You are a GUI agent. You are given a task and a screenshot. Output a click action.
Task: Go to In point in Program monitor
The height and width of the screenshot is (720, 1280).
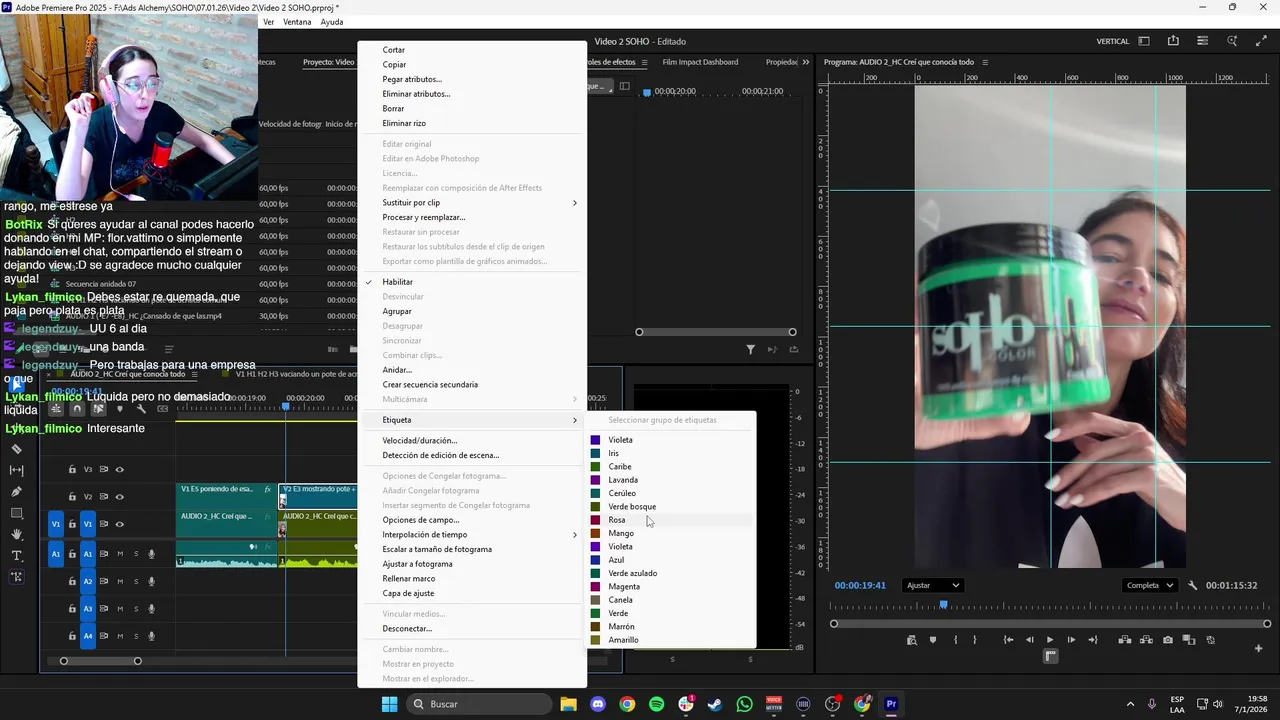(x=1008, y=640)
